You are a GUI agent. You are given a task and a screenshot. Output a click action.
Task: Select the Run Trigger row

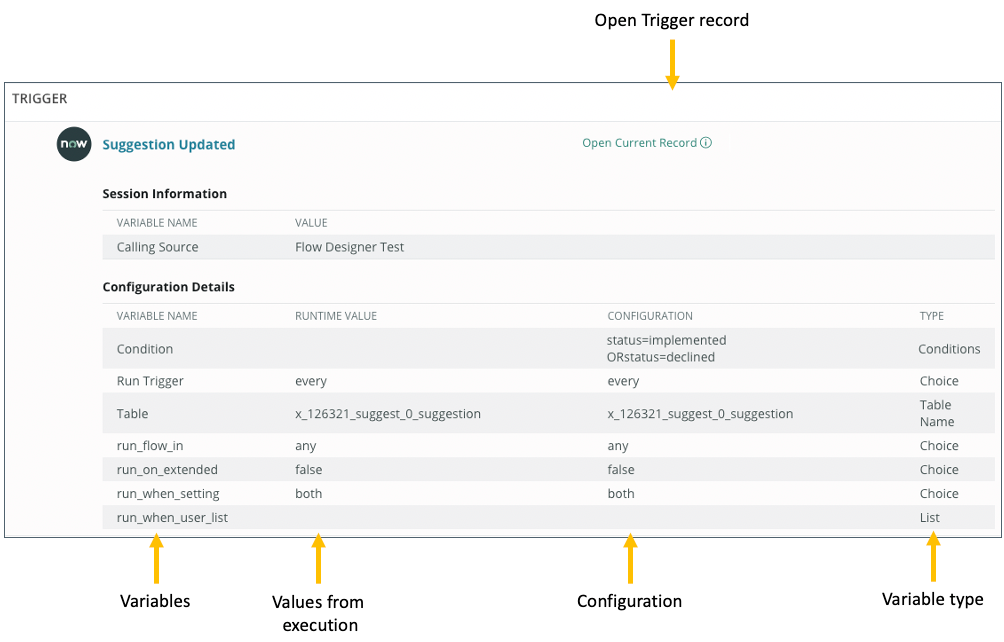[x=143, y=381]
